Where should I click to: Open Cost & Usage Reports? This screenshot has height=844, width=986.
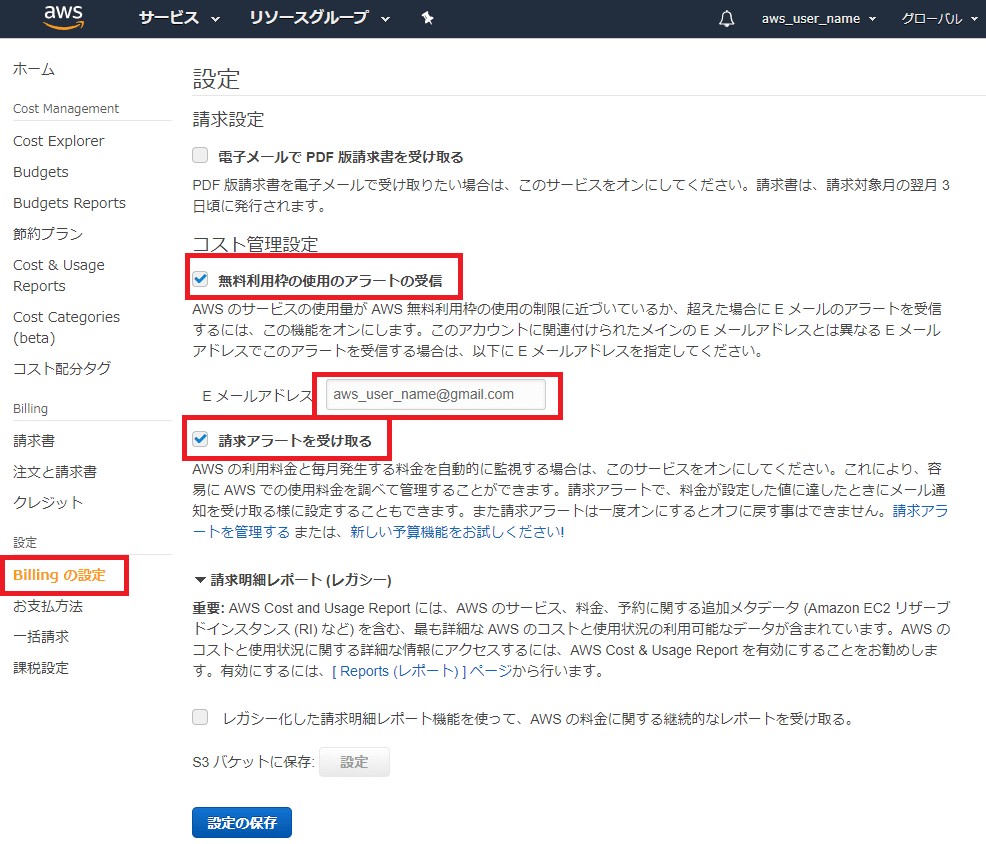click(x=59, y=275)
